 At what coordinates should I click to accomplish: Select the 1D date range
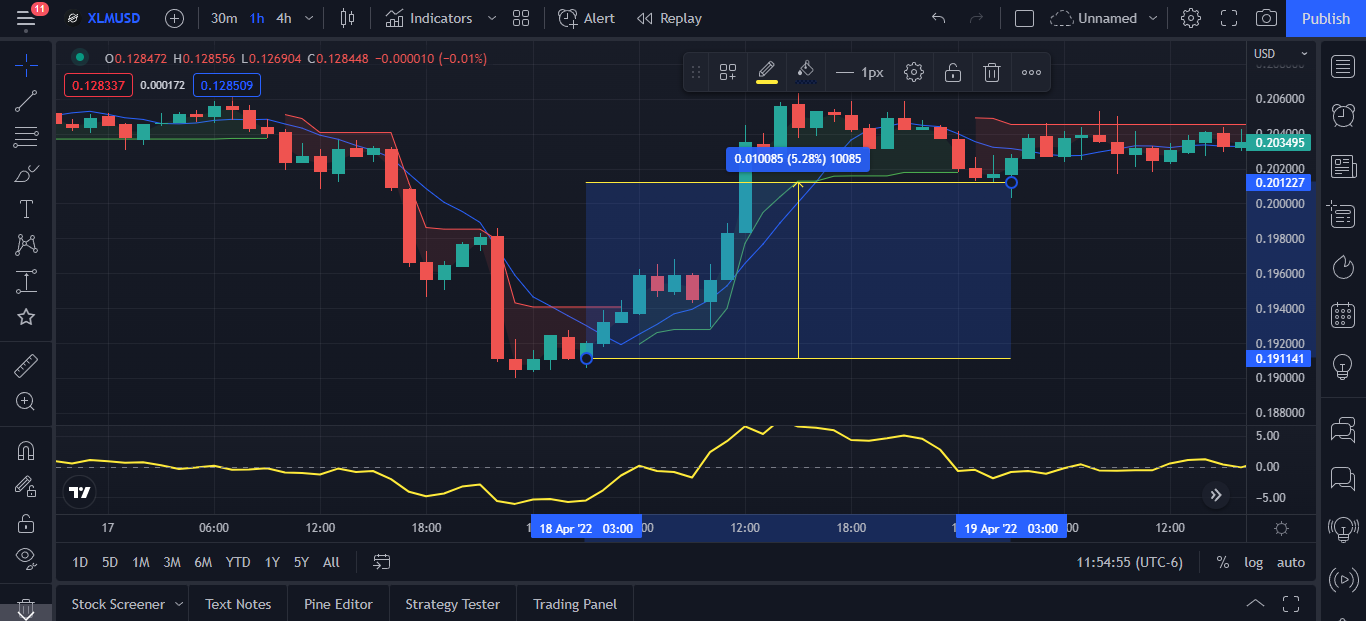(x=80, y=562)
